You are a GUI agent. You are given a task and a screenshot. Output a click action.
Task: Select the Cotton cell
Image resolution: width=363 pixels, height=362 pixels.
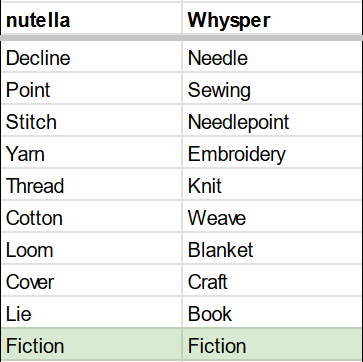91,216
